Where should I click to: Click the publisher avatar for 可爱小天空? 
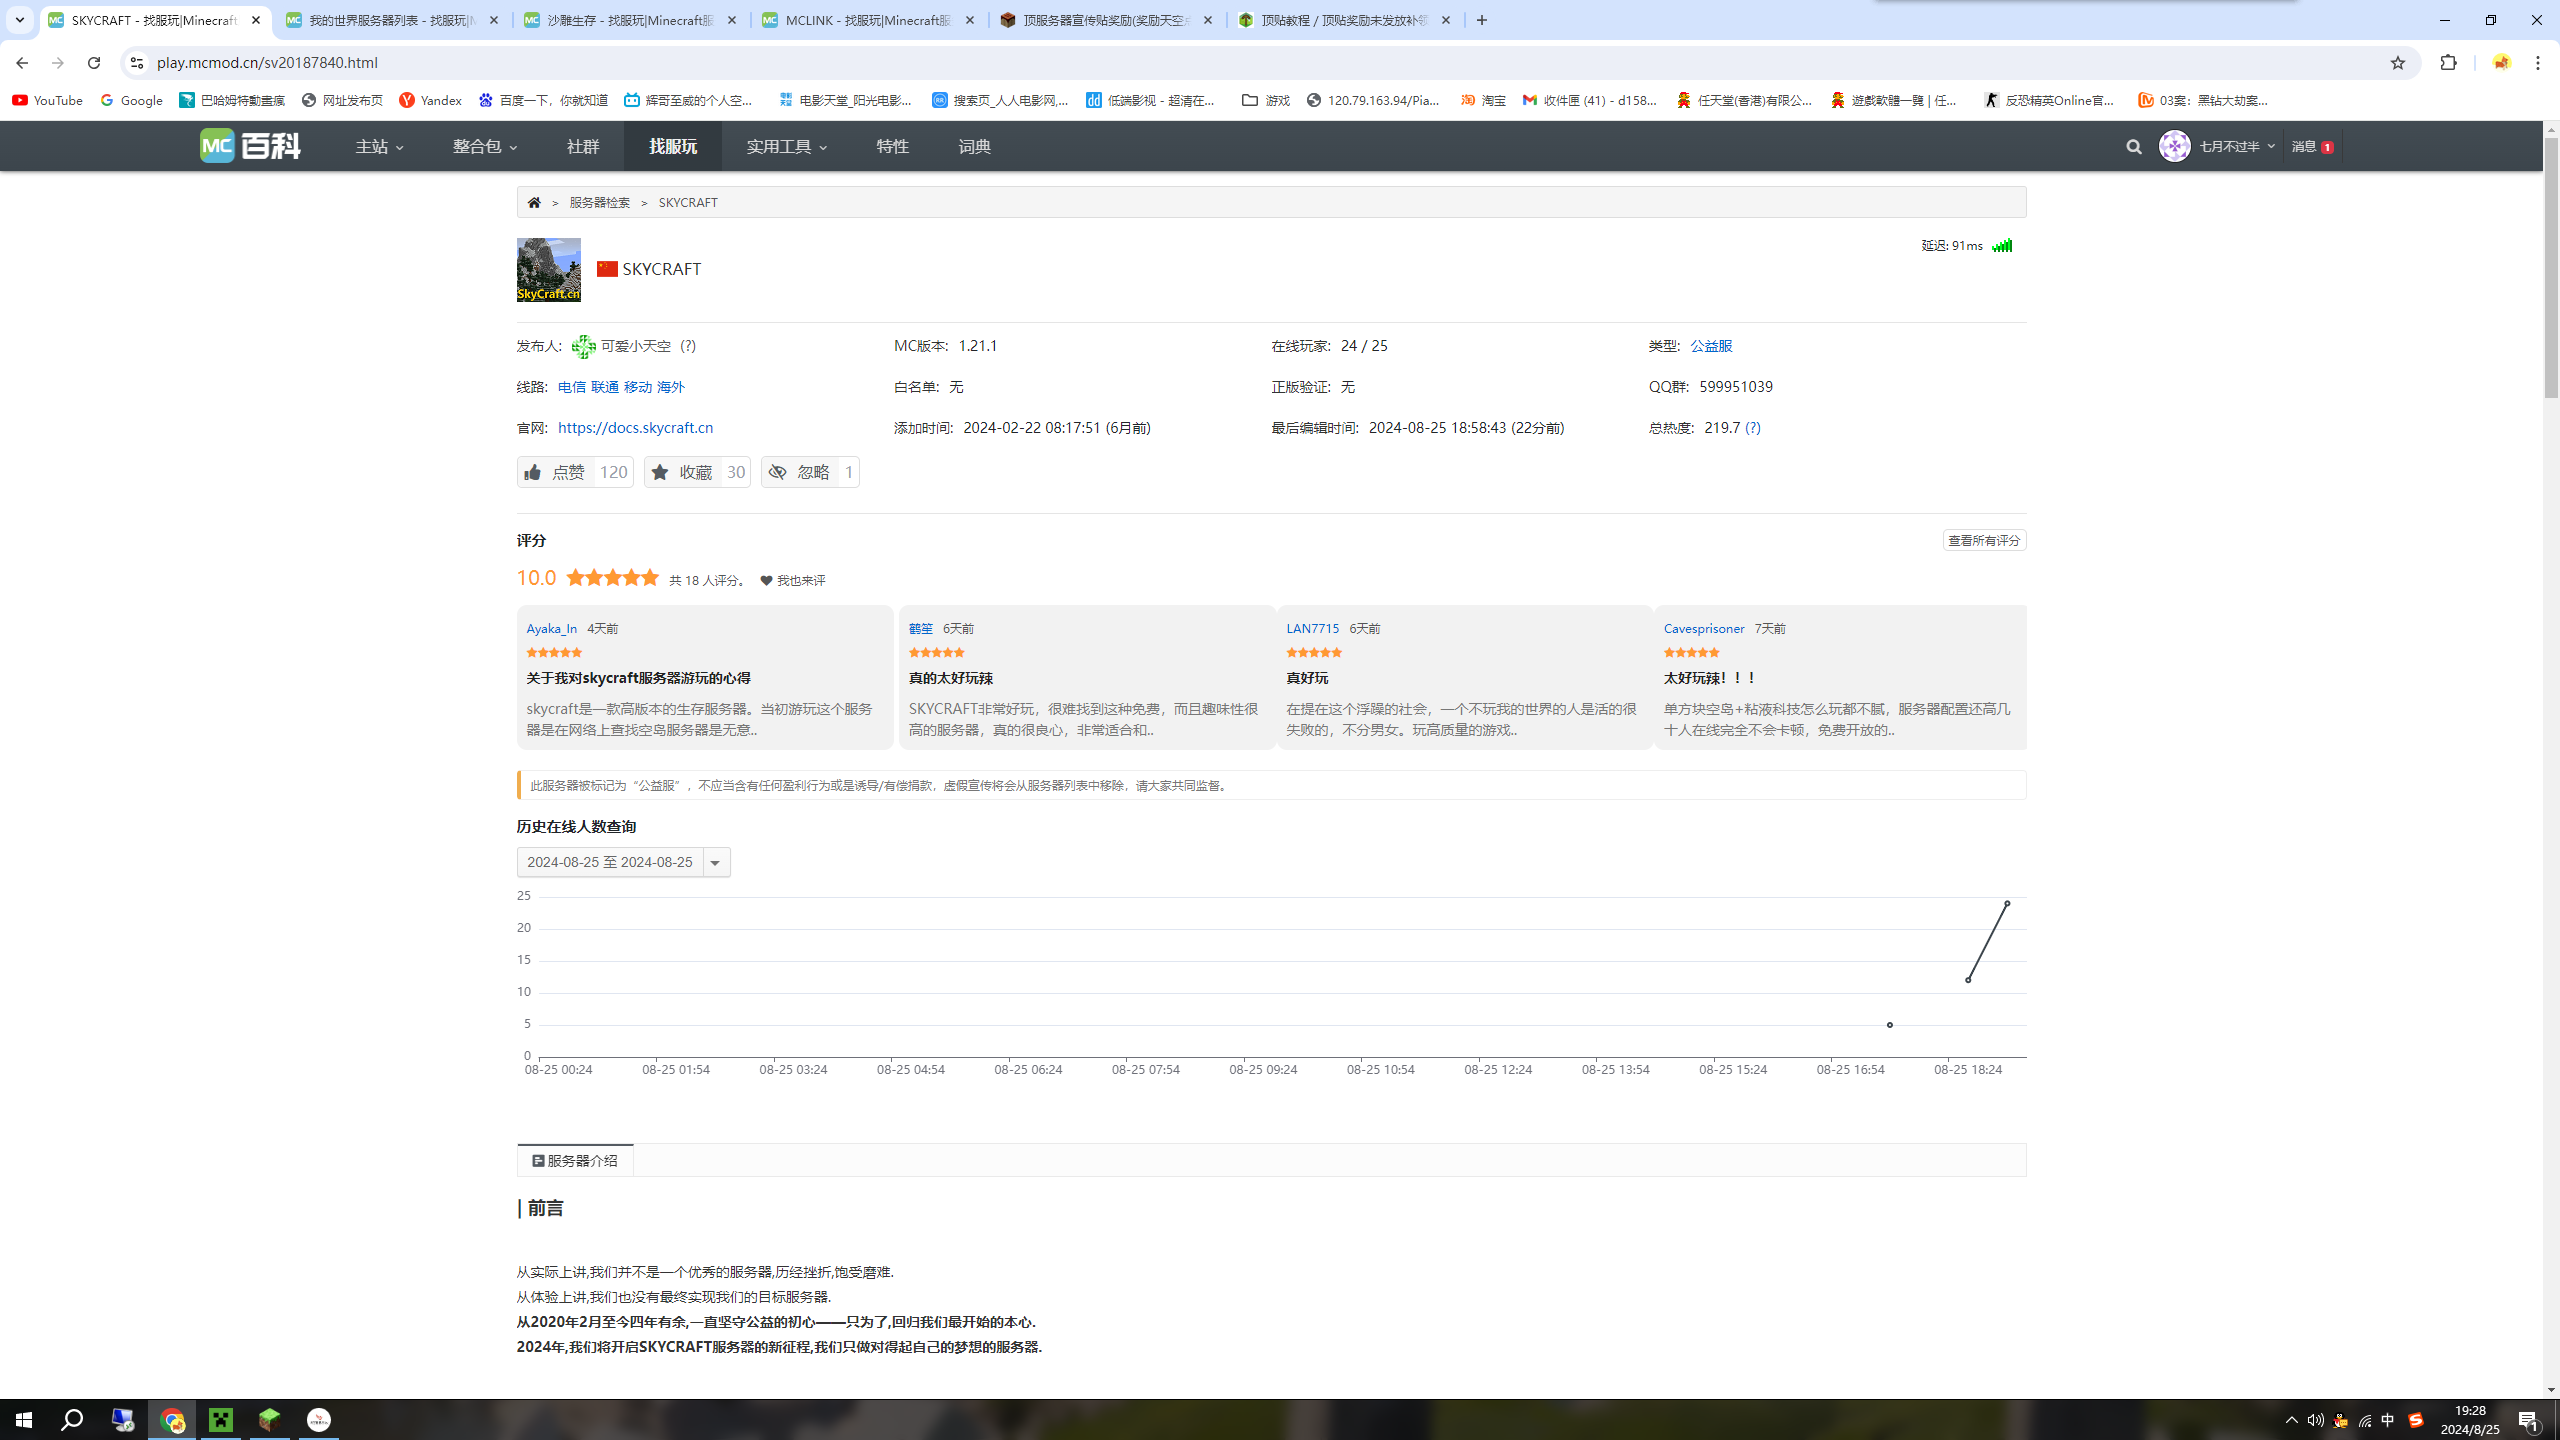(583, 346)
